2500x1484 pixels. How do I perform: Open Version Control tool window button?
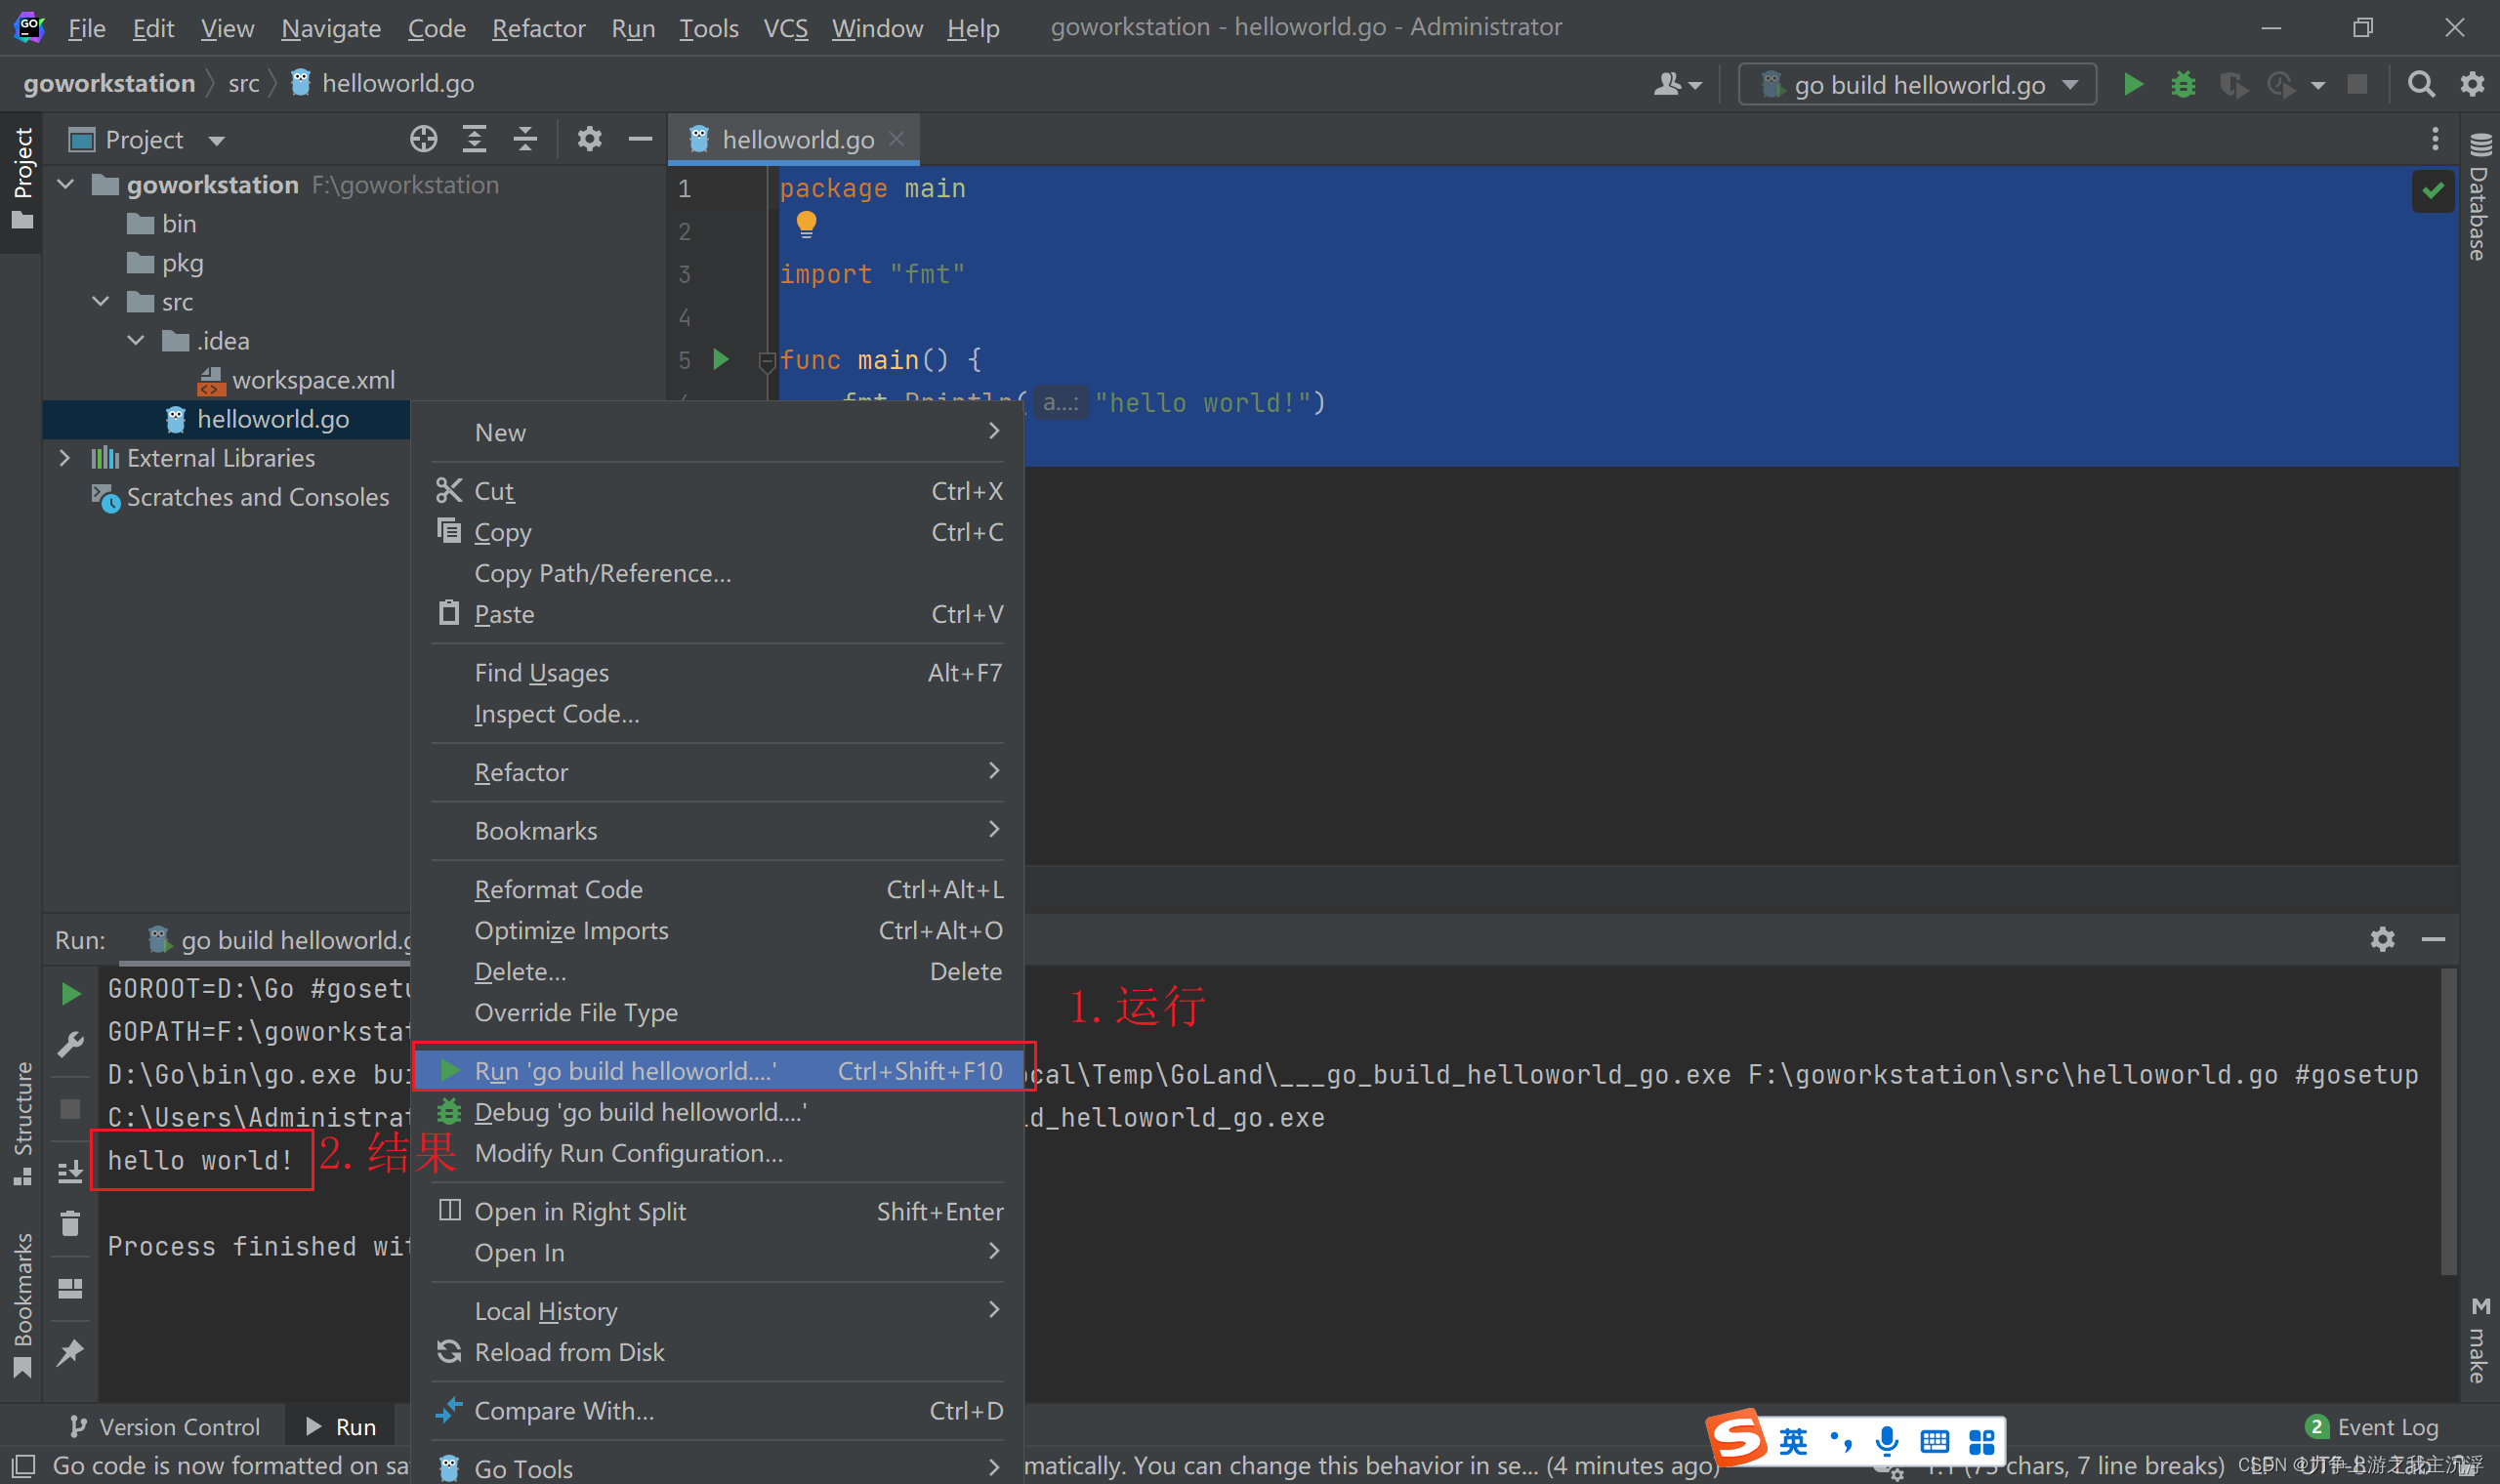click(x=165, y=1426)
